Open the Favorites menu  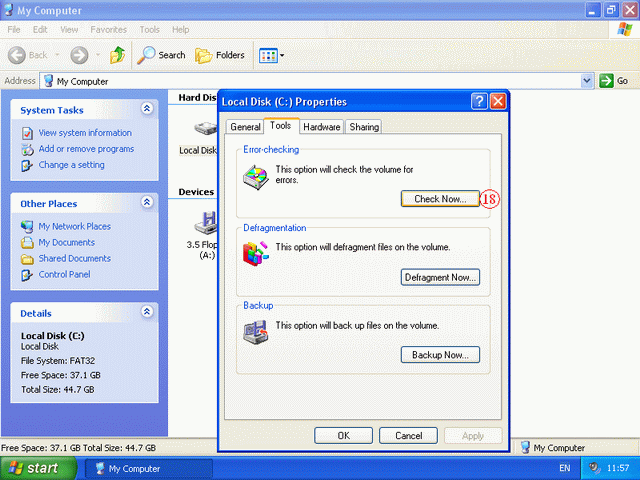point(109,30)
